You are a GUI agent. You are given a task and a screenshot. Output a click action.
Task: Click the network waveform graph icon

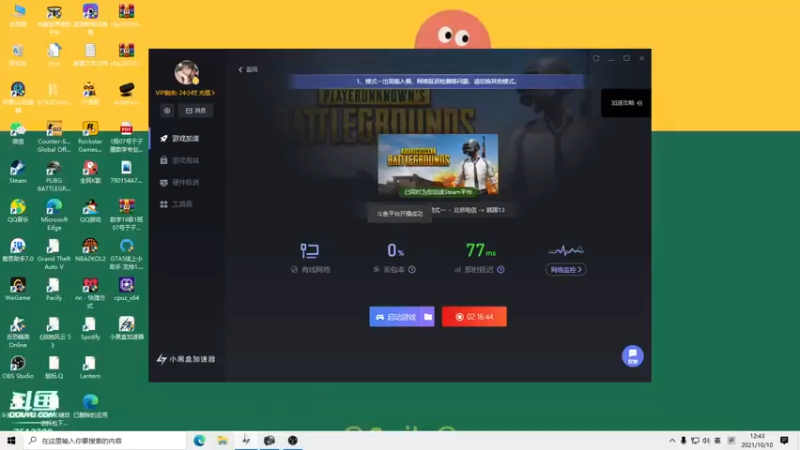click(566, 251)
